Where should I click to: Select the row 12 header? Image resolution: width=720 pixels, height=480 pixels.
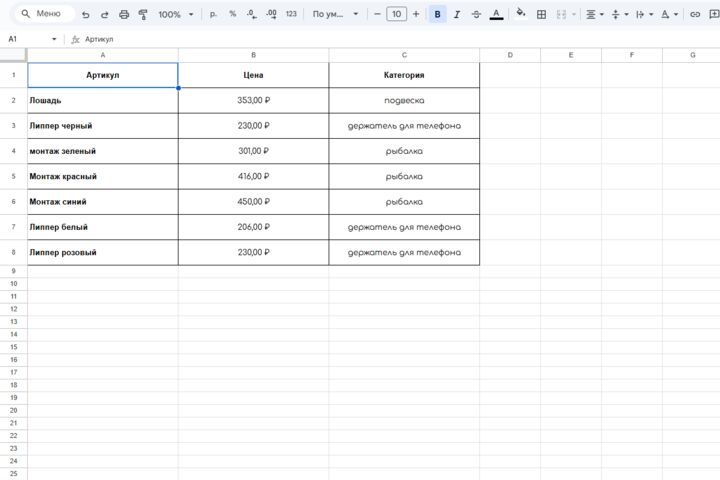(x=13, y=309)
